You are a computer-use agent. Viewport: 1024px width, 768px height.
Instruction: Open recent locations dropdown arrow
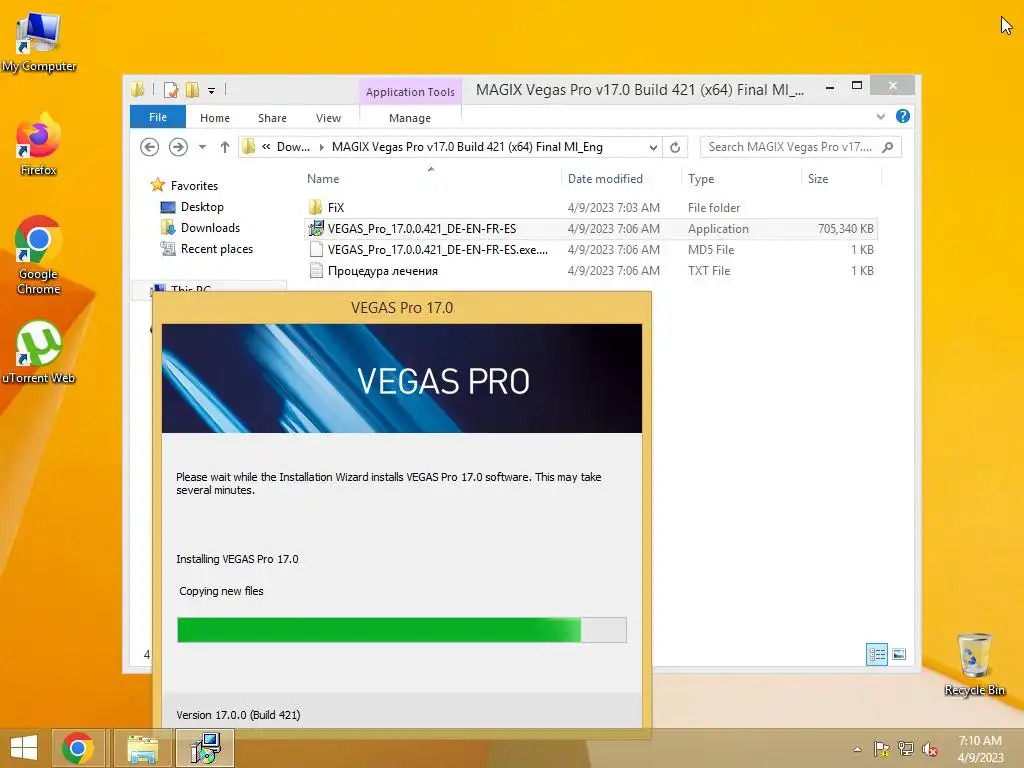point(202,147)
